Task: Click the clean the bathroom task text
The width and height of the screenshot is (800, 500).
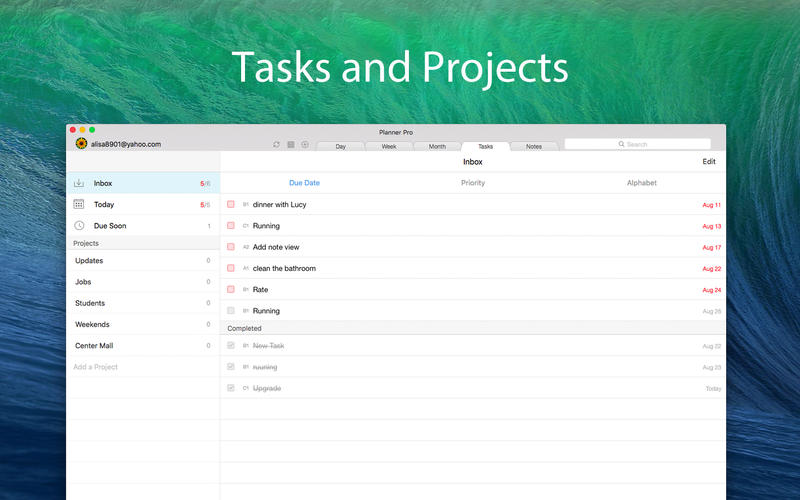Action: pyautogui.click(x=284, y=268)
